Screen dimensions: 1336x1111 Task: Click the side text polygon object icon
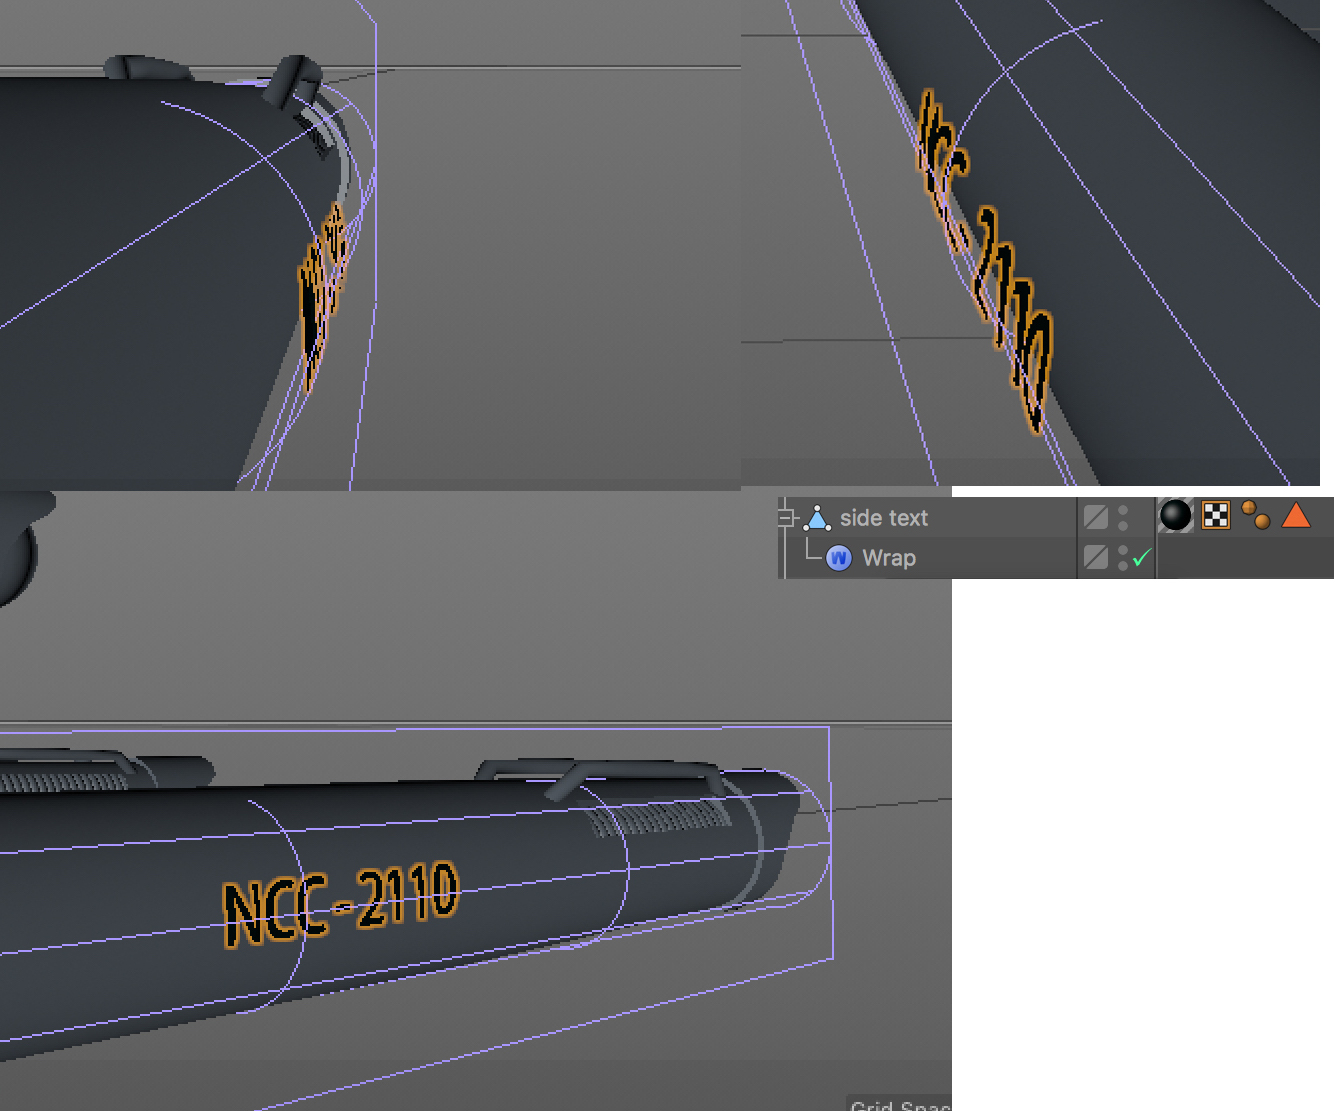pos(817,518)
